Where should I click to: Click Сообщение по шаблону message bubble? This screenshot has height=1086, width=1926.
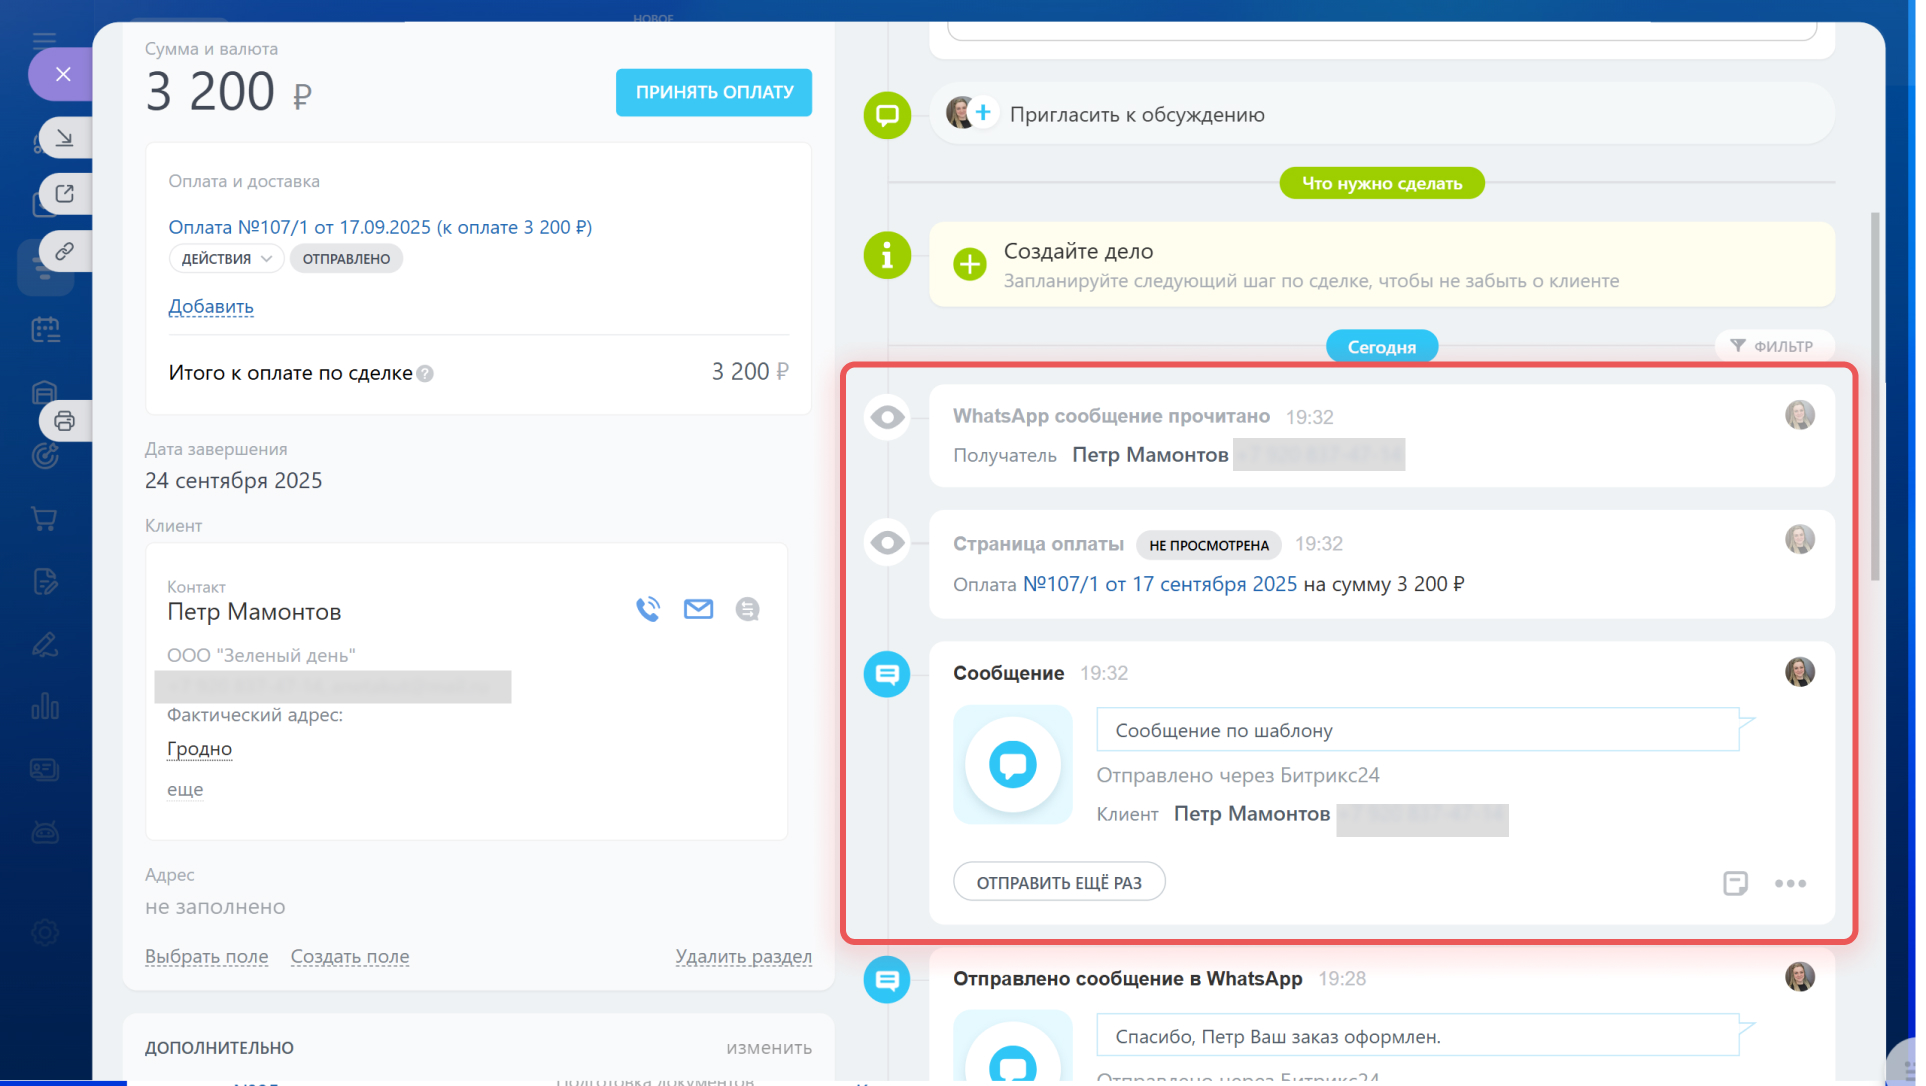click(x=1418, y=731)
